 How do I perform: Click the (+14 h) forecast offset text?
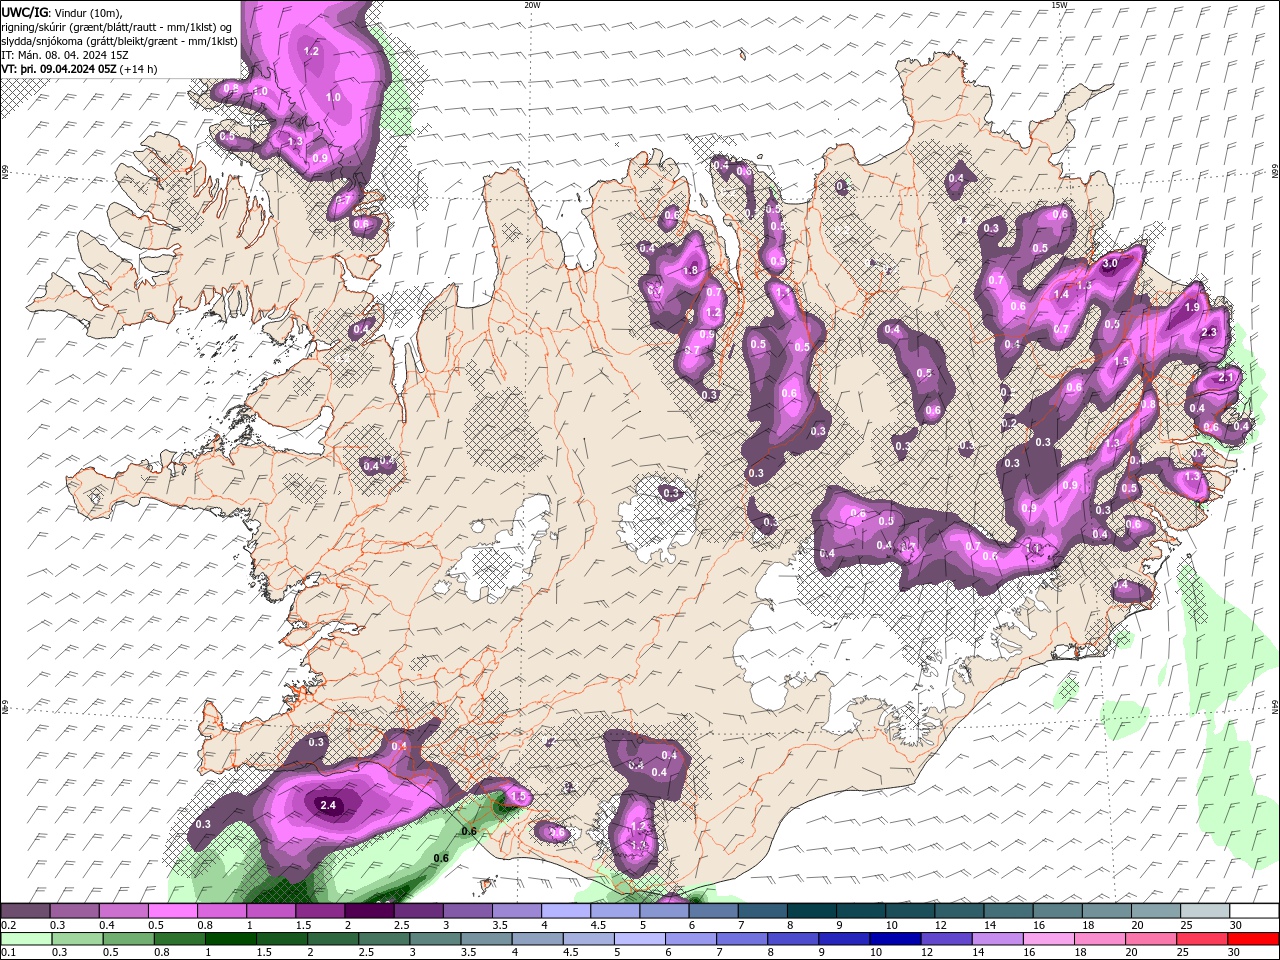click(138, 69)
